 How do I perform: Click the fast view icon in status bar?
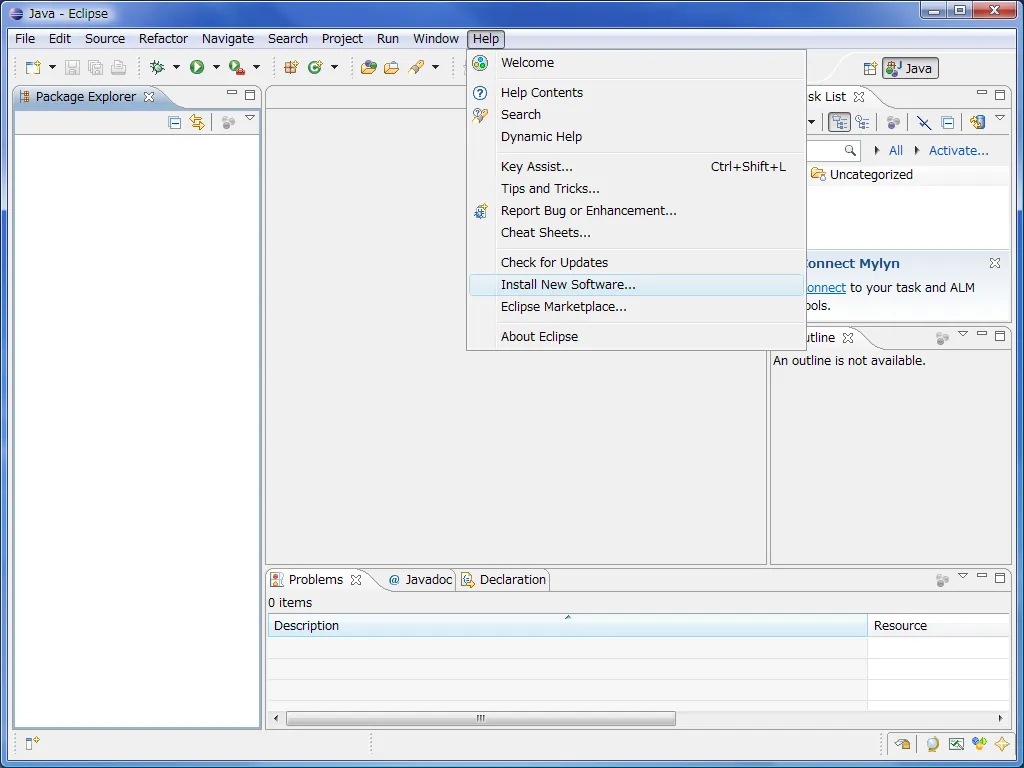[32, 743]
